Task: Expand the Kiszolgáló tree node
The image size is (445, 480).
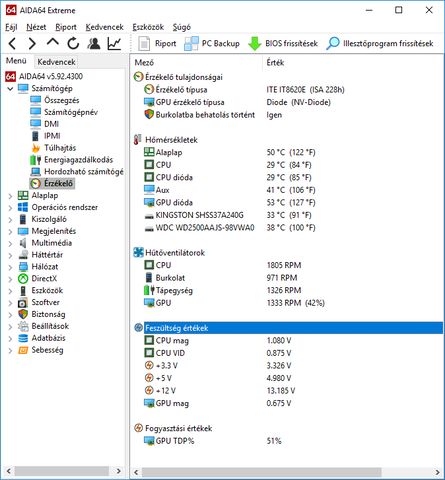Action: tap(10, 220)
